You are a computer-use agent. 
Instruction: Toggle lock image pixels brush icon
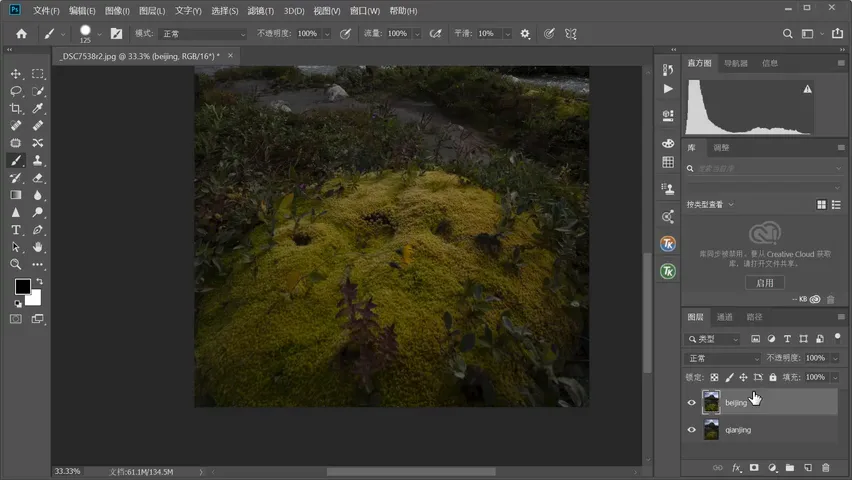(729, 377)
